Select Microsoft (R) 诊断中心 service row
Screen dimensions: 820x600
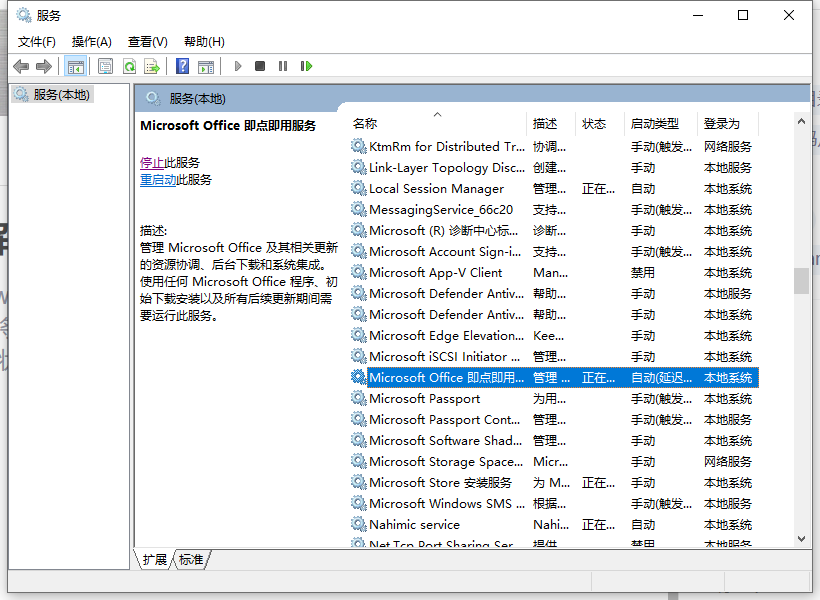coord(554,230)
